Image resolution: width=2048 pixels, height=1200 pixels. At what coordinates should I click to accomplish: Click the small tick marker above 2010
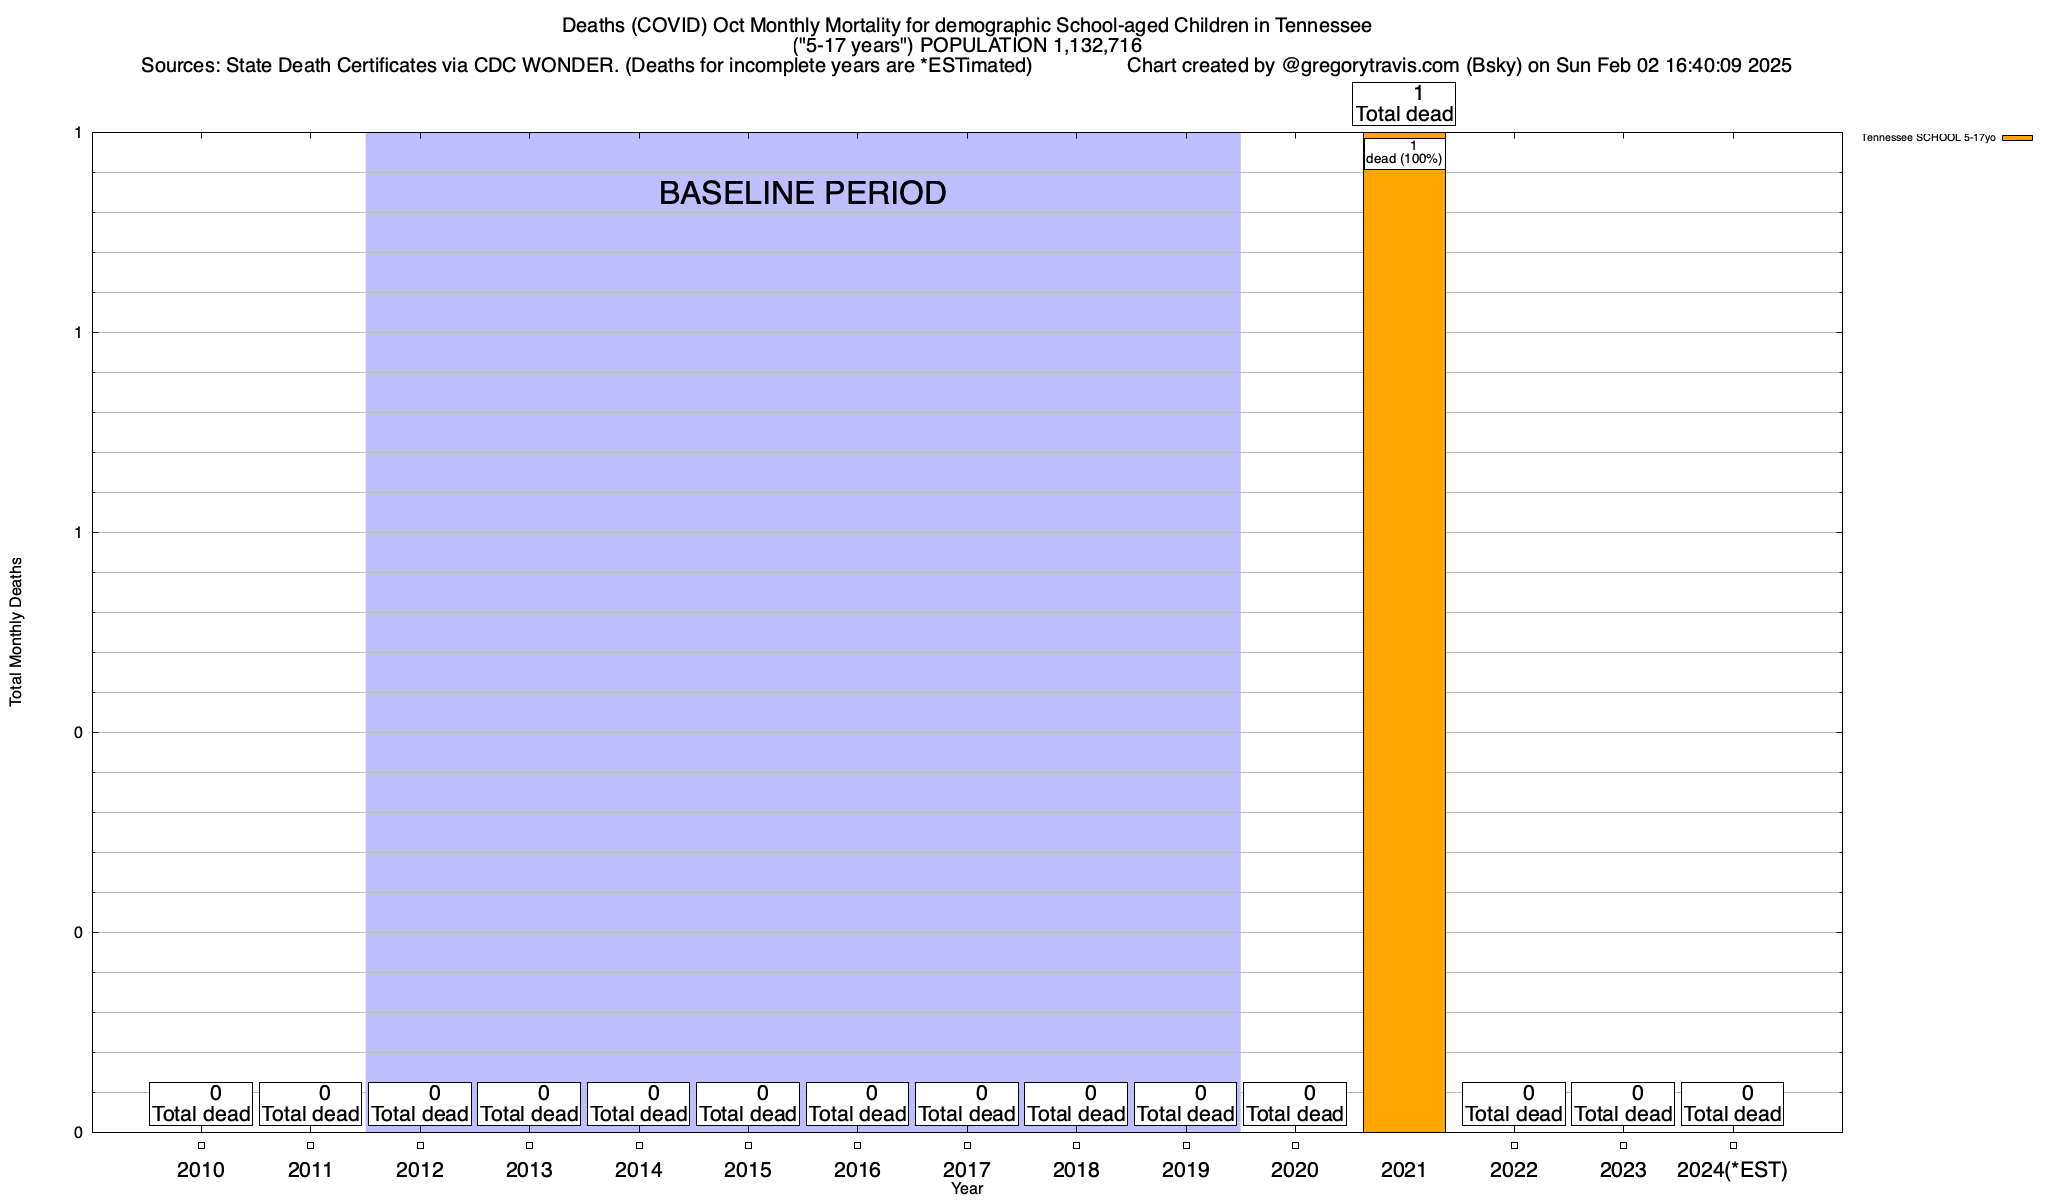[x=201, y=1145]
